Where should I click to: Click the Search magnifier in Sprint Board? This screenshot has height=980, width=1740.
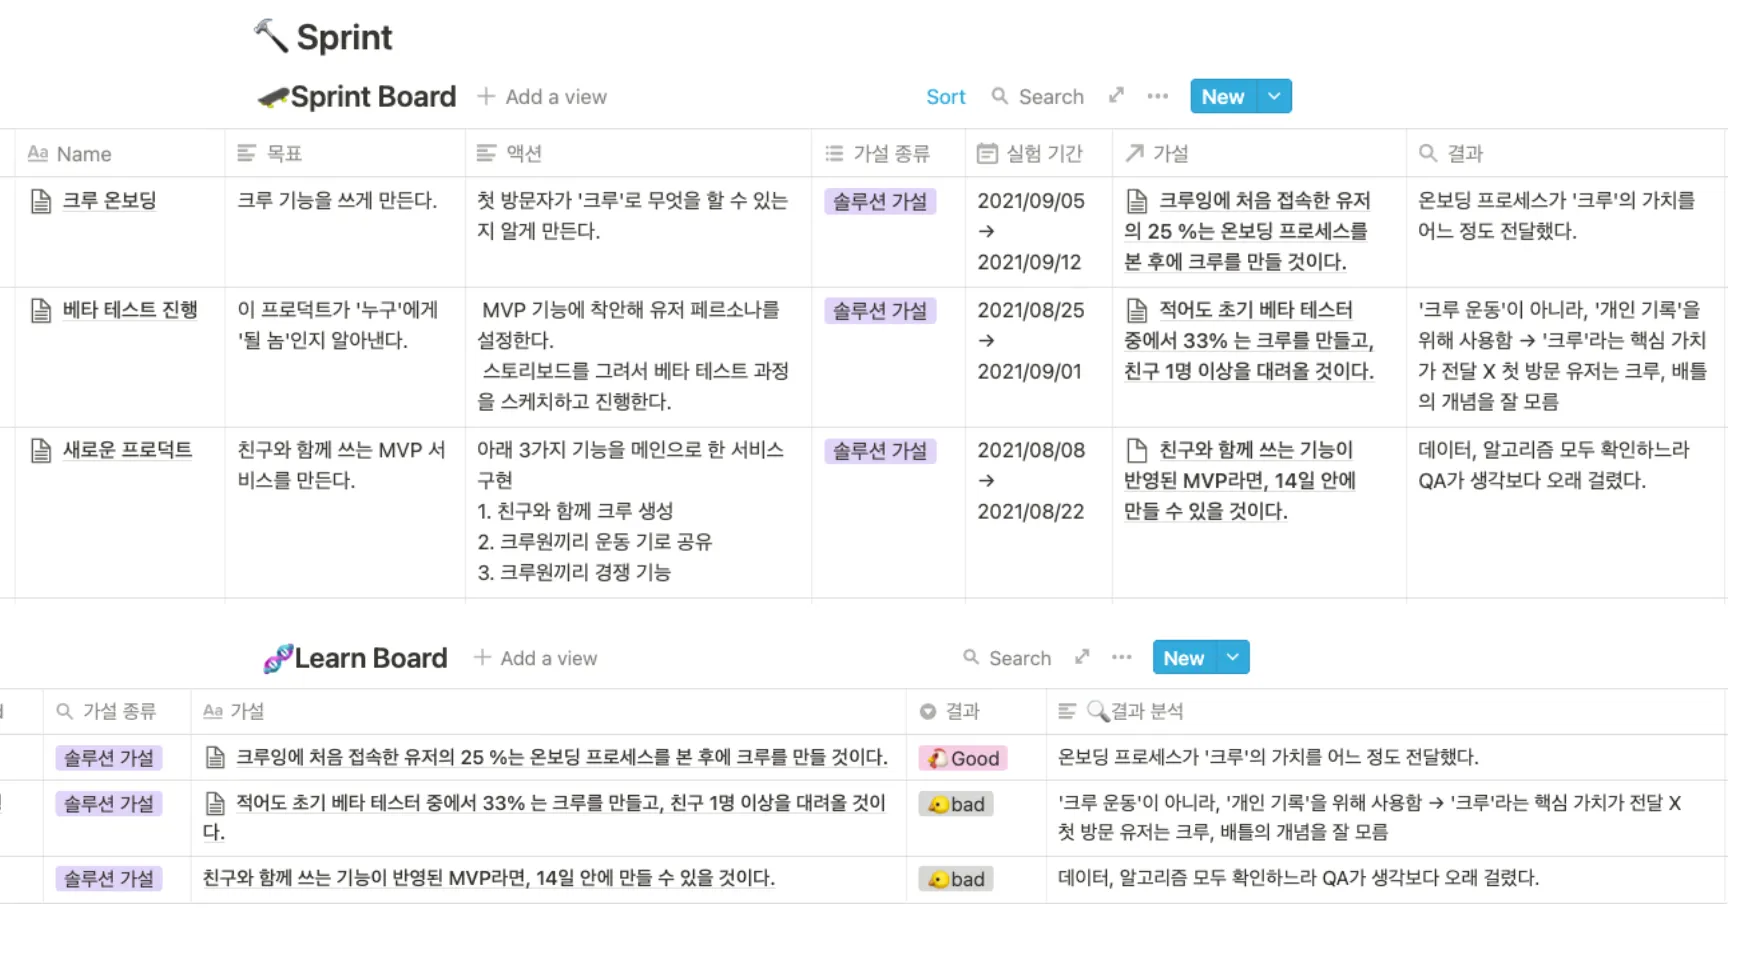coord(999,96)
